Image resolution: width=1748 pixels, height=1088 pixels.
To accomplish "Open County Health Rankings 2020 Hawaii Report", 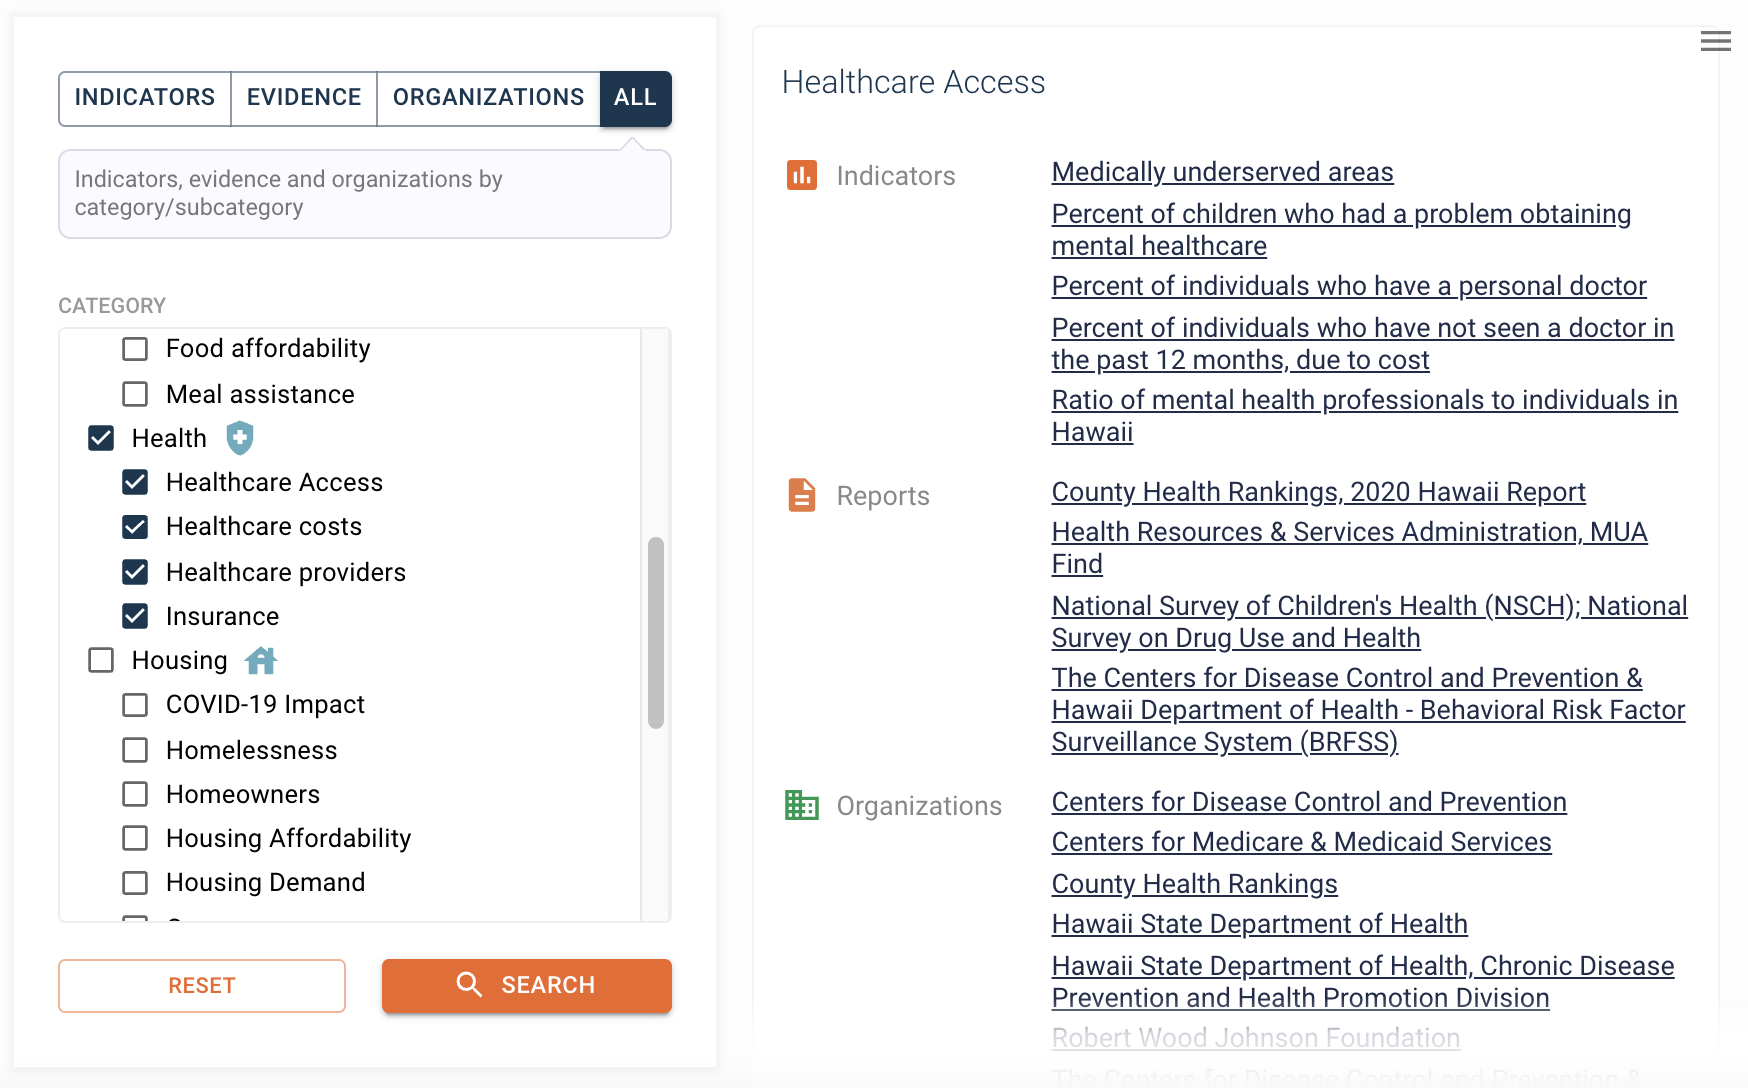I will [x=1318, y=492].
